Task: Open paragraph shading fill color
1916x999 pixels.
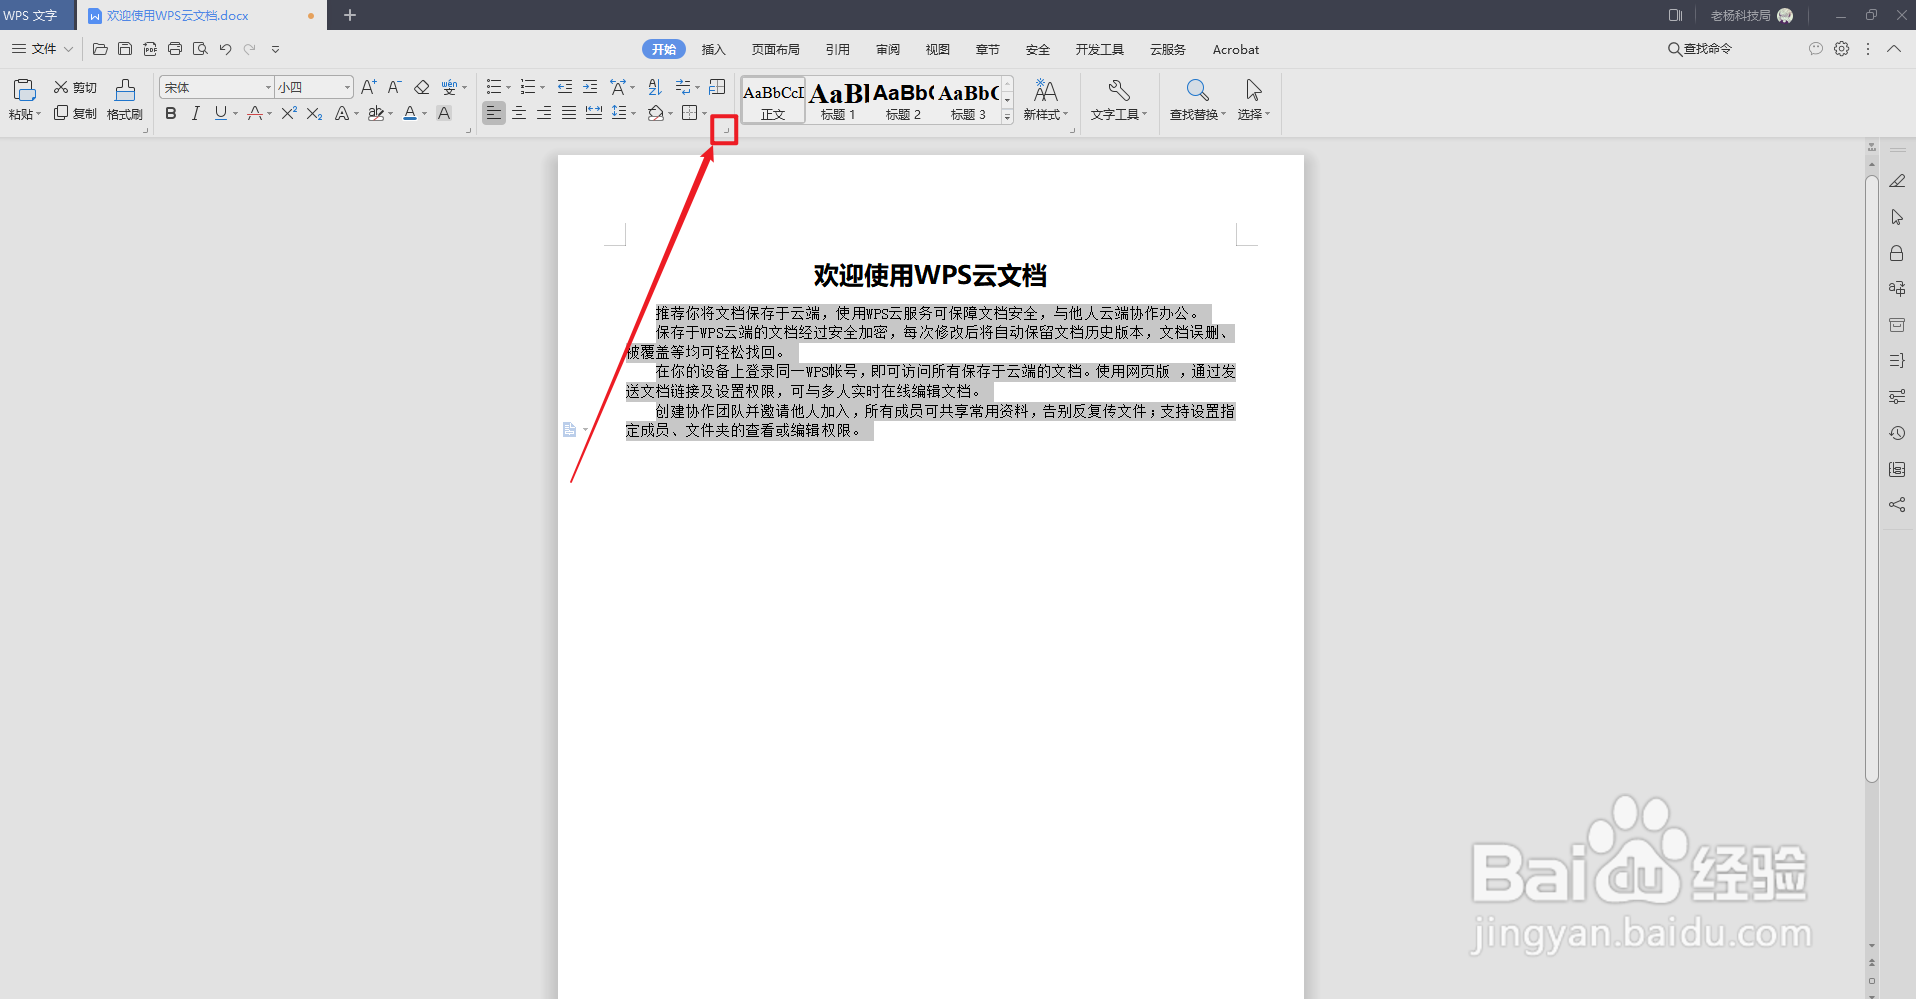Action: (656, 114)
